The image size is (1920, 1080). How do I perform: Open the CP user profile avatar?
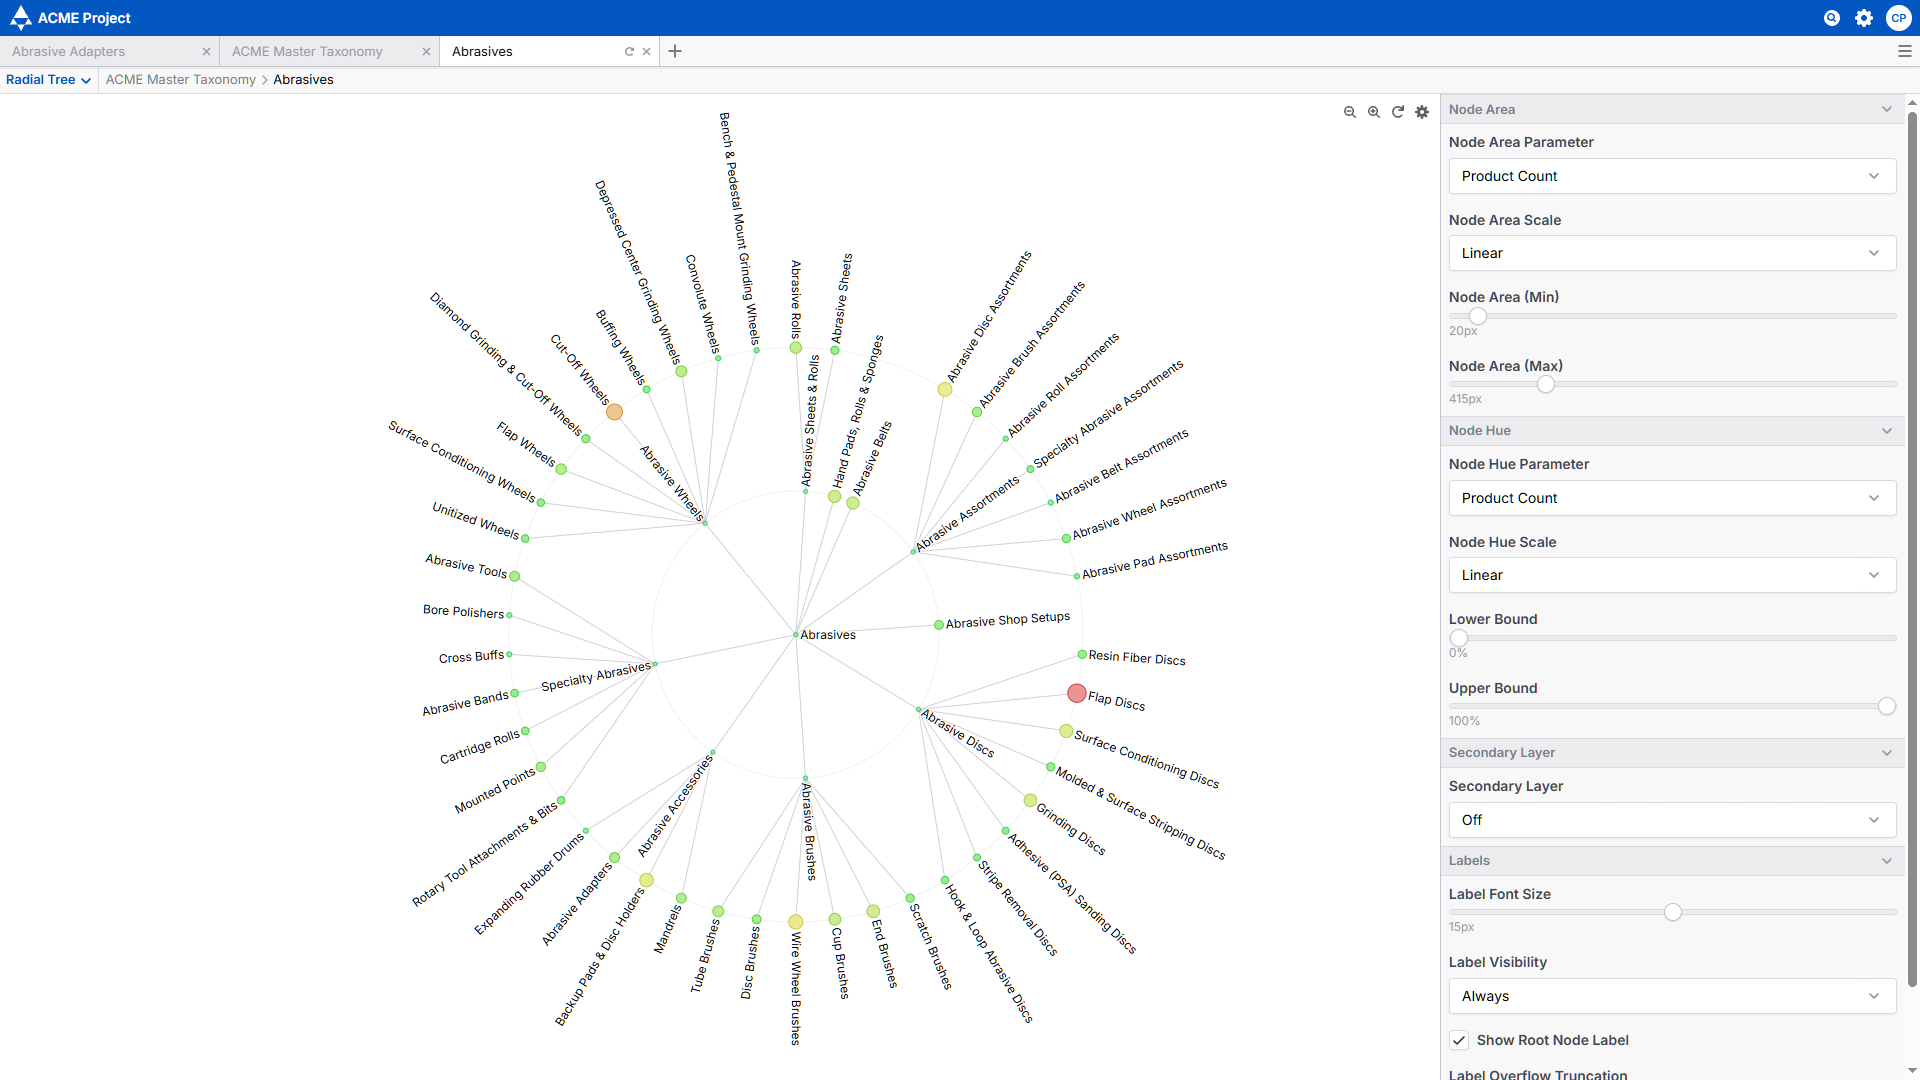click(x=1898, y=18)
